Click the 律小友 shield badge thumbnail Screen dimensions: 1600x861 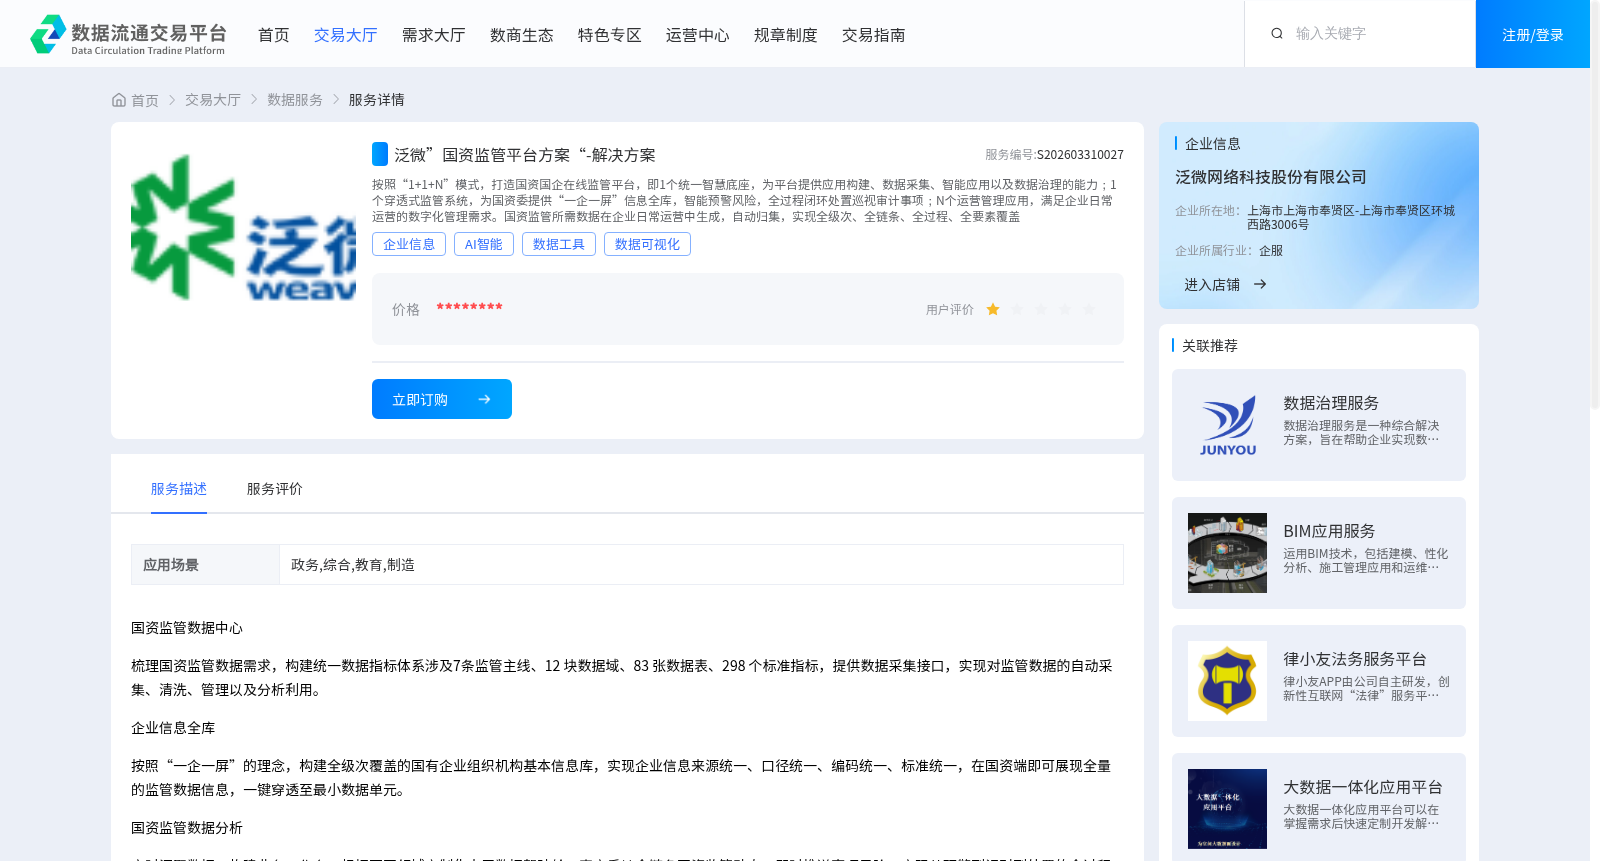point(1227,681)
